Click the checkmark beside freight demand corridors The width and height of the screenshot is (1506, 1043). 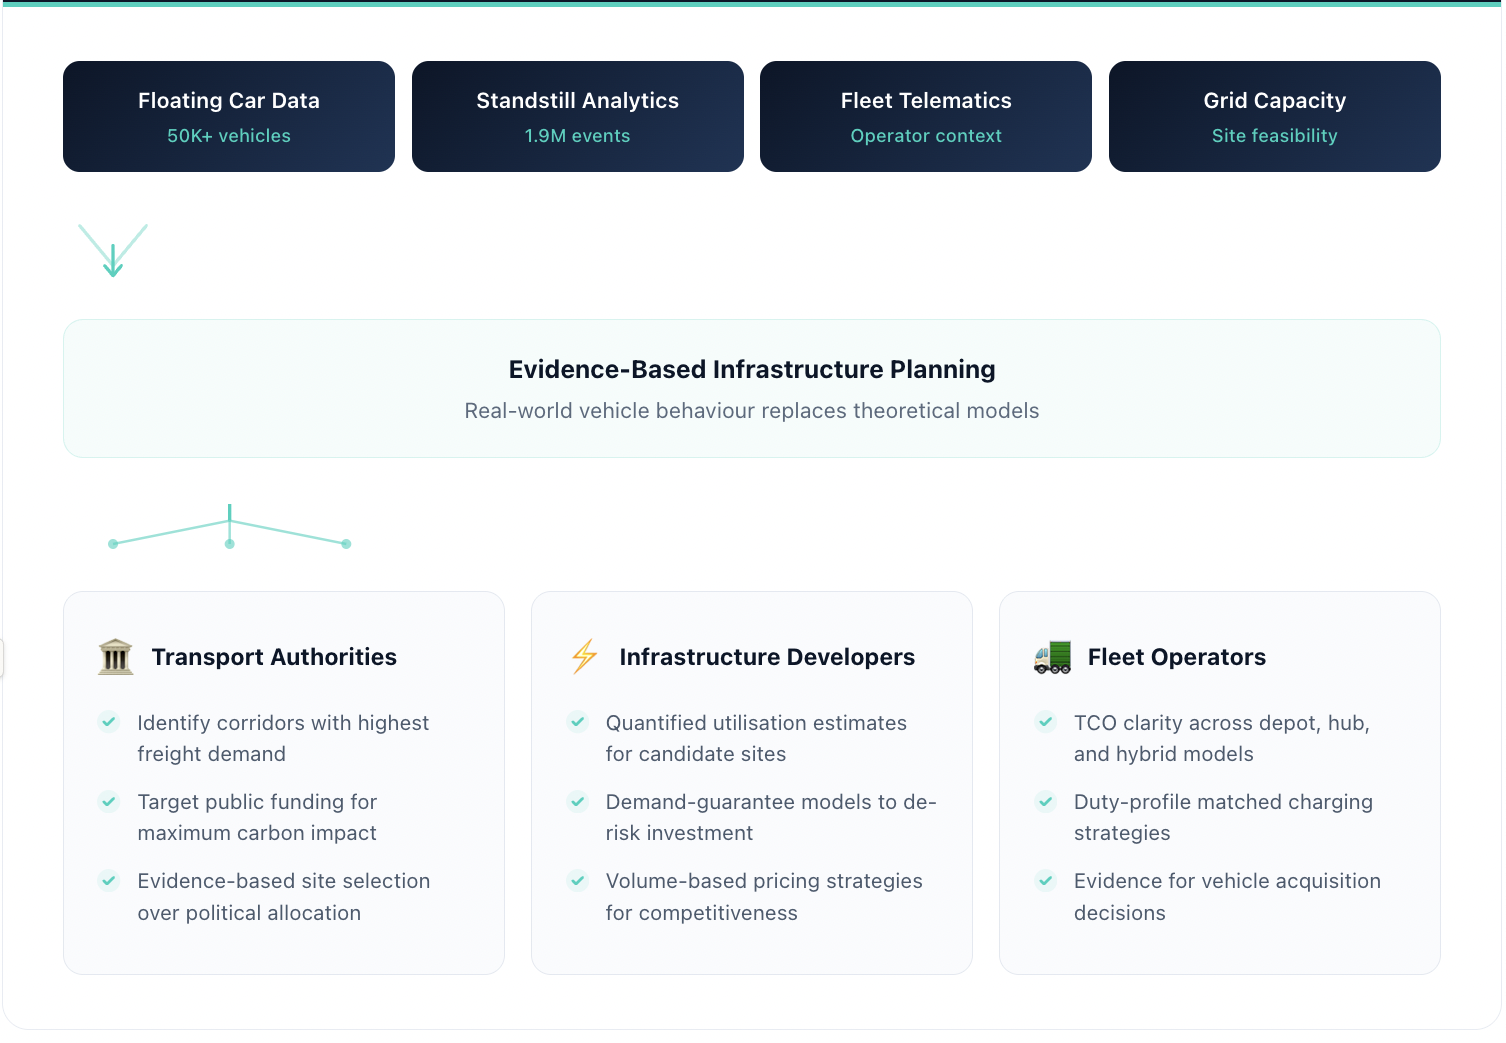click(108, 722)
